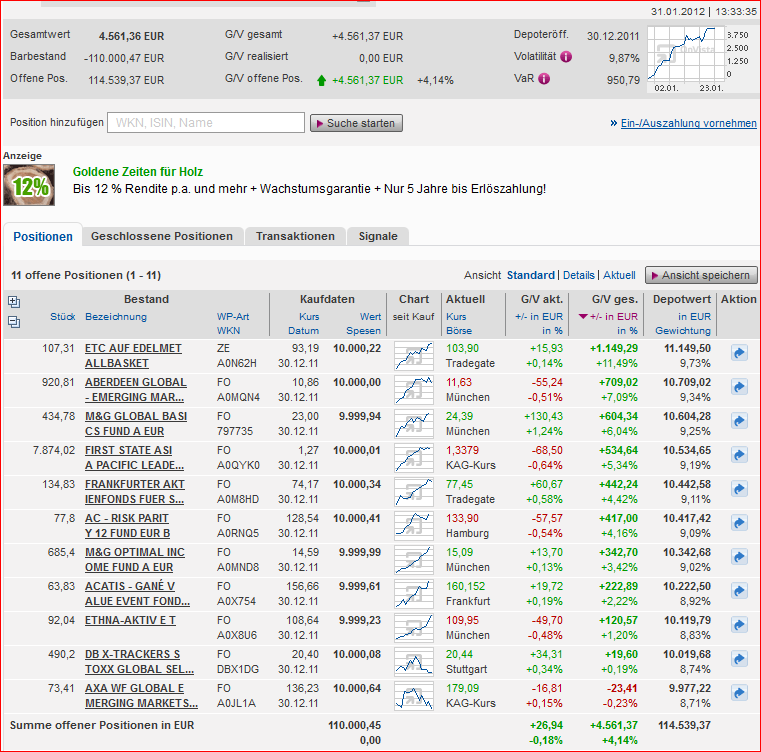Click action arrow icon for ACATIS - GANÉ row
761x752 pixels.
tap(739, 591)
